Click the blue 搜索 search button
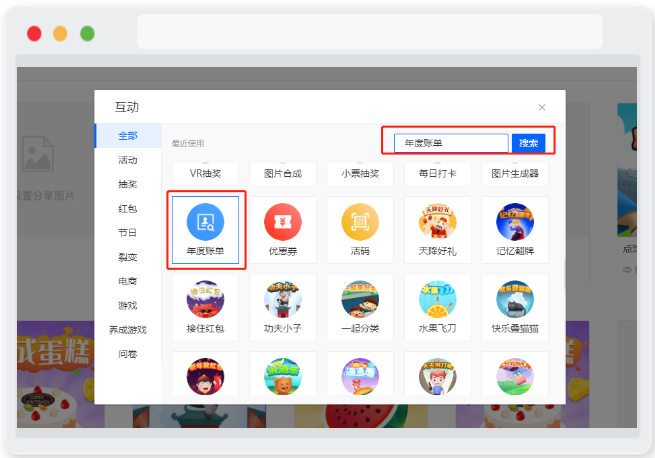This screenshot has width=655, height=458. tap(528, 143)
